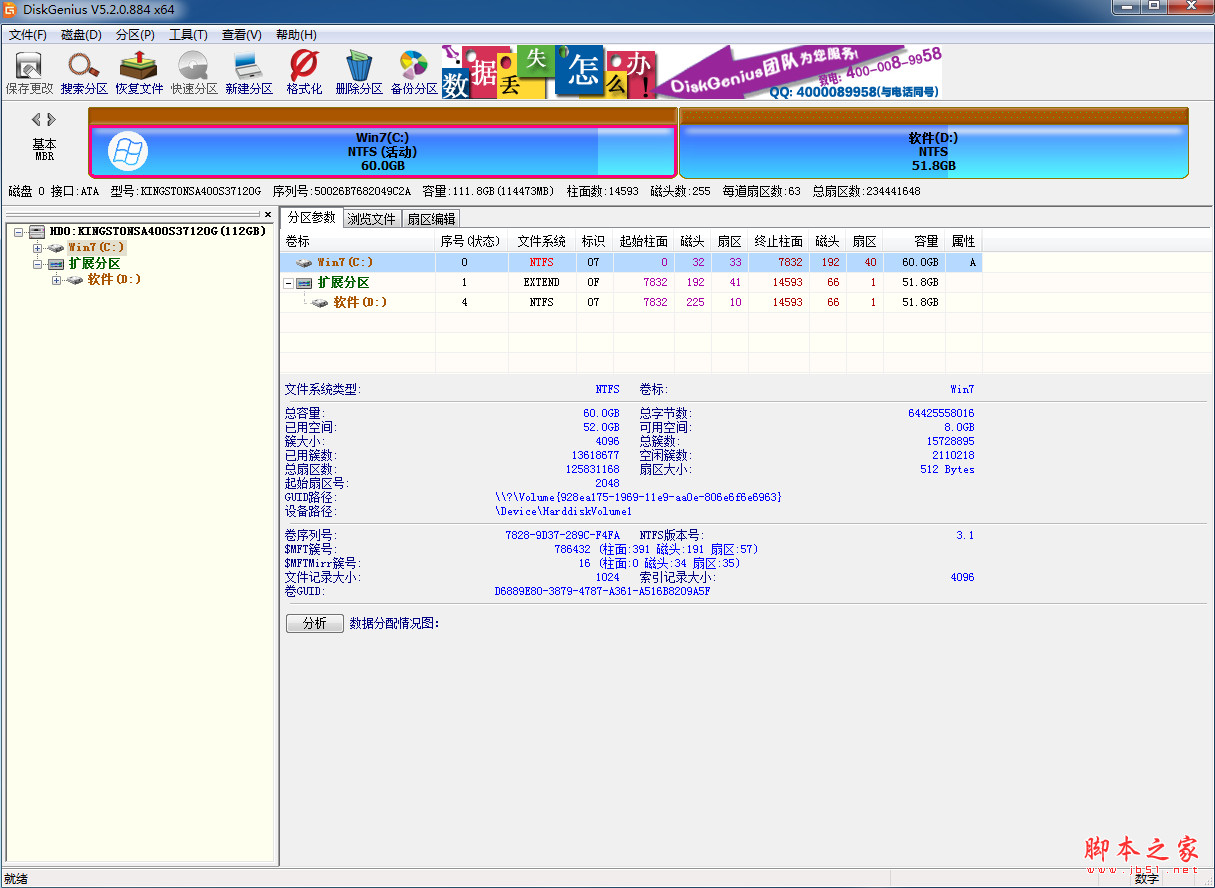Click the Windows logo on Win7(C:) bar
Image resolution: width=1215 pixels, height=888 pixels.
128,151
